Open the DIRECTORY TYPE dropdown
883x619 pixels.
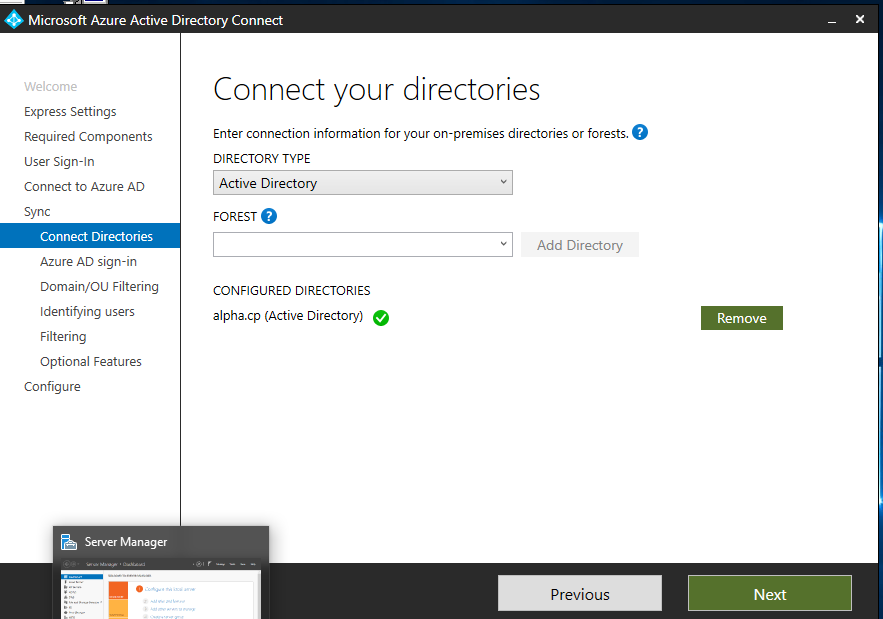(363, 183)
